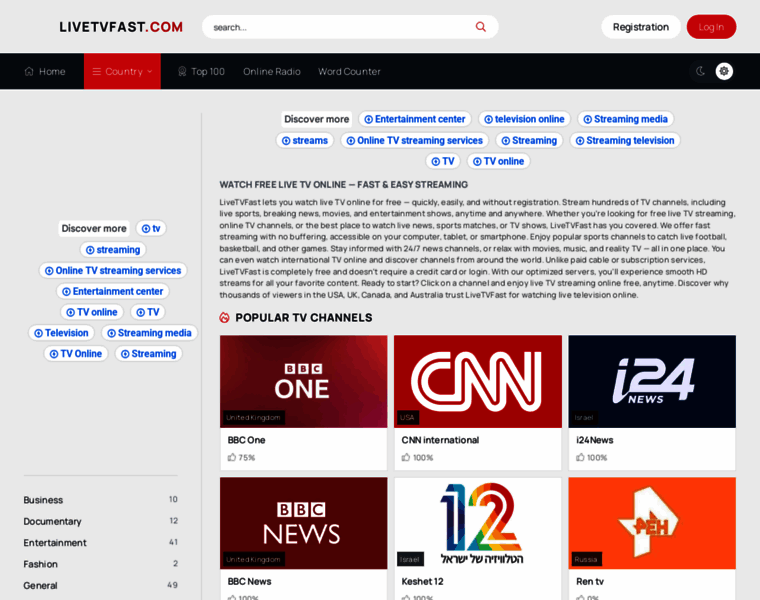Click the Popular TV Channels flame icon
The width and height of the screenshot is (760, 600).
click(225, 318)
